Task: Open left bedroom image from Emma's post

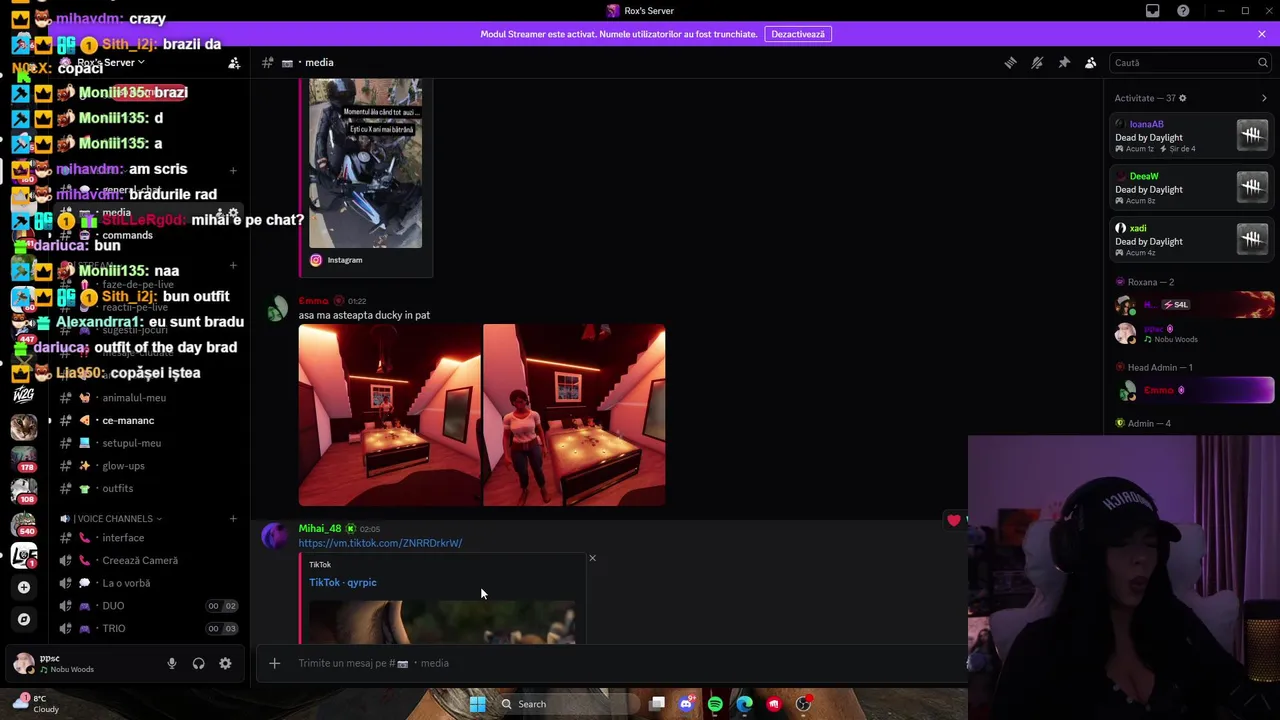Action: coord(389,415)
